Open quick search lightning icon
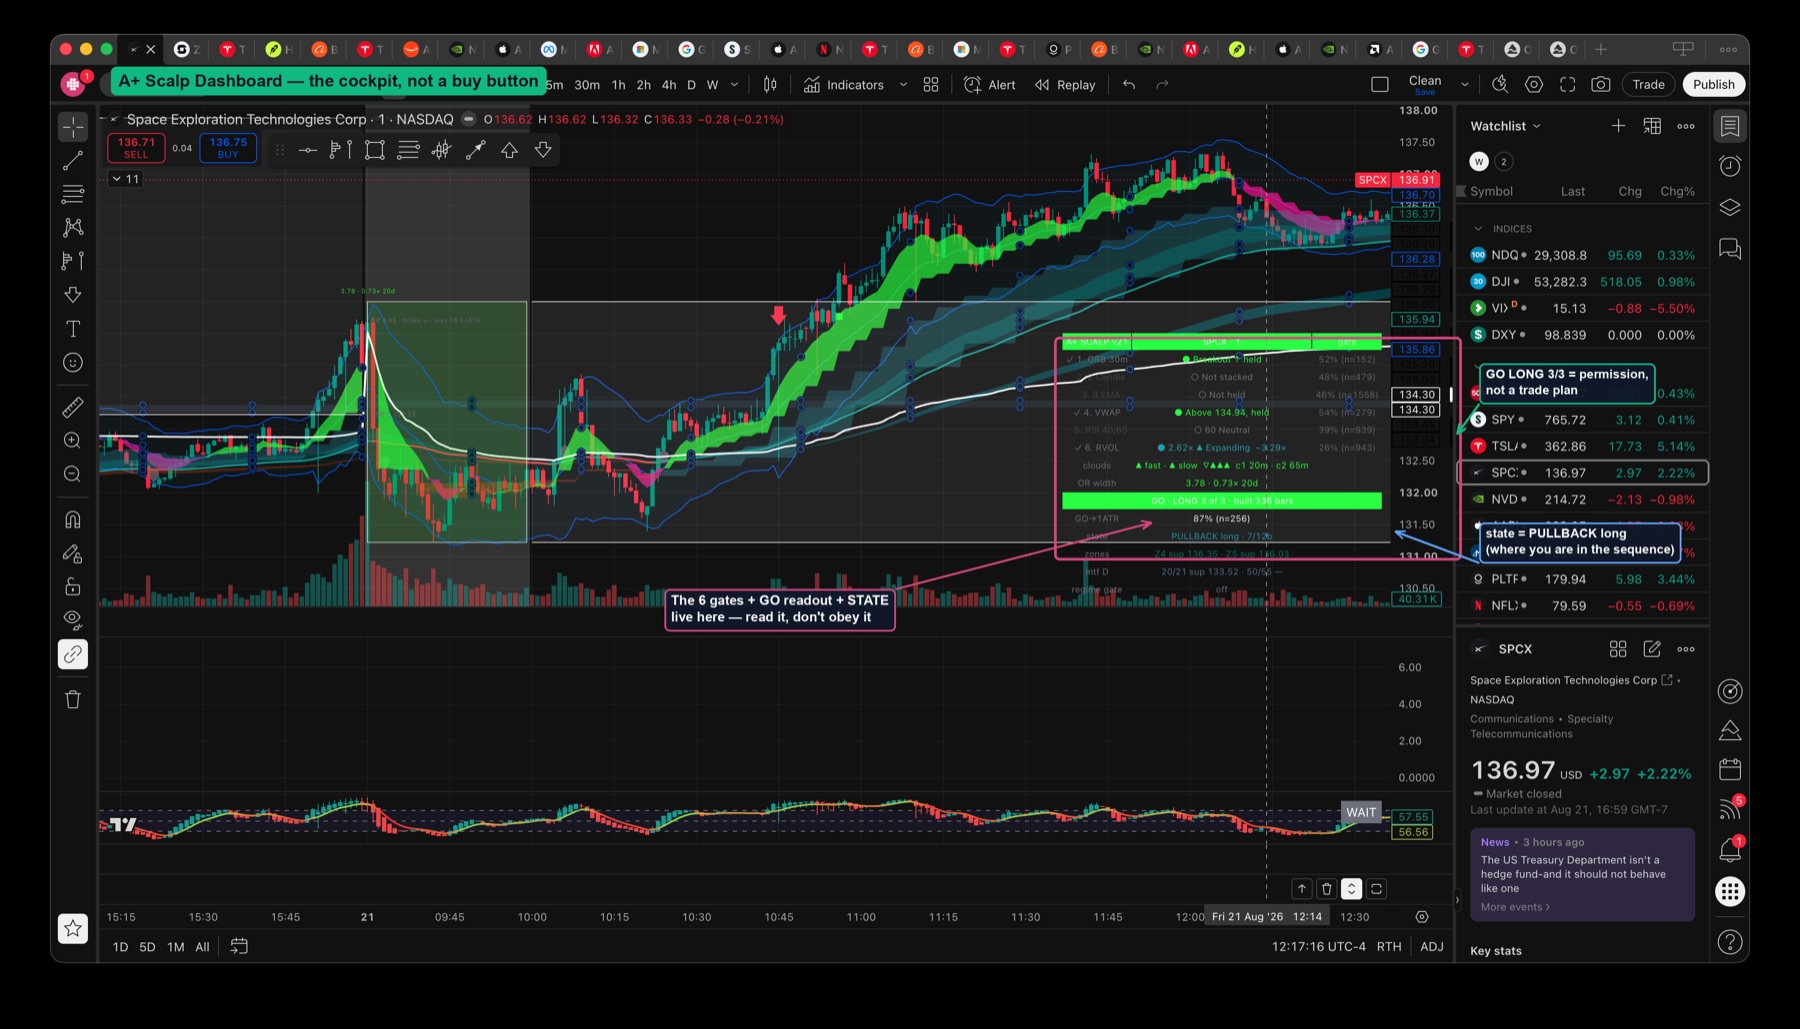 (1500, 85)
